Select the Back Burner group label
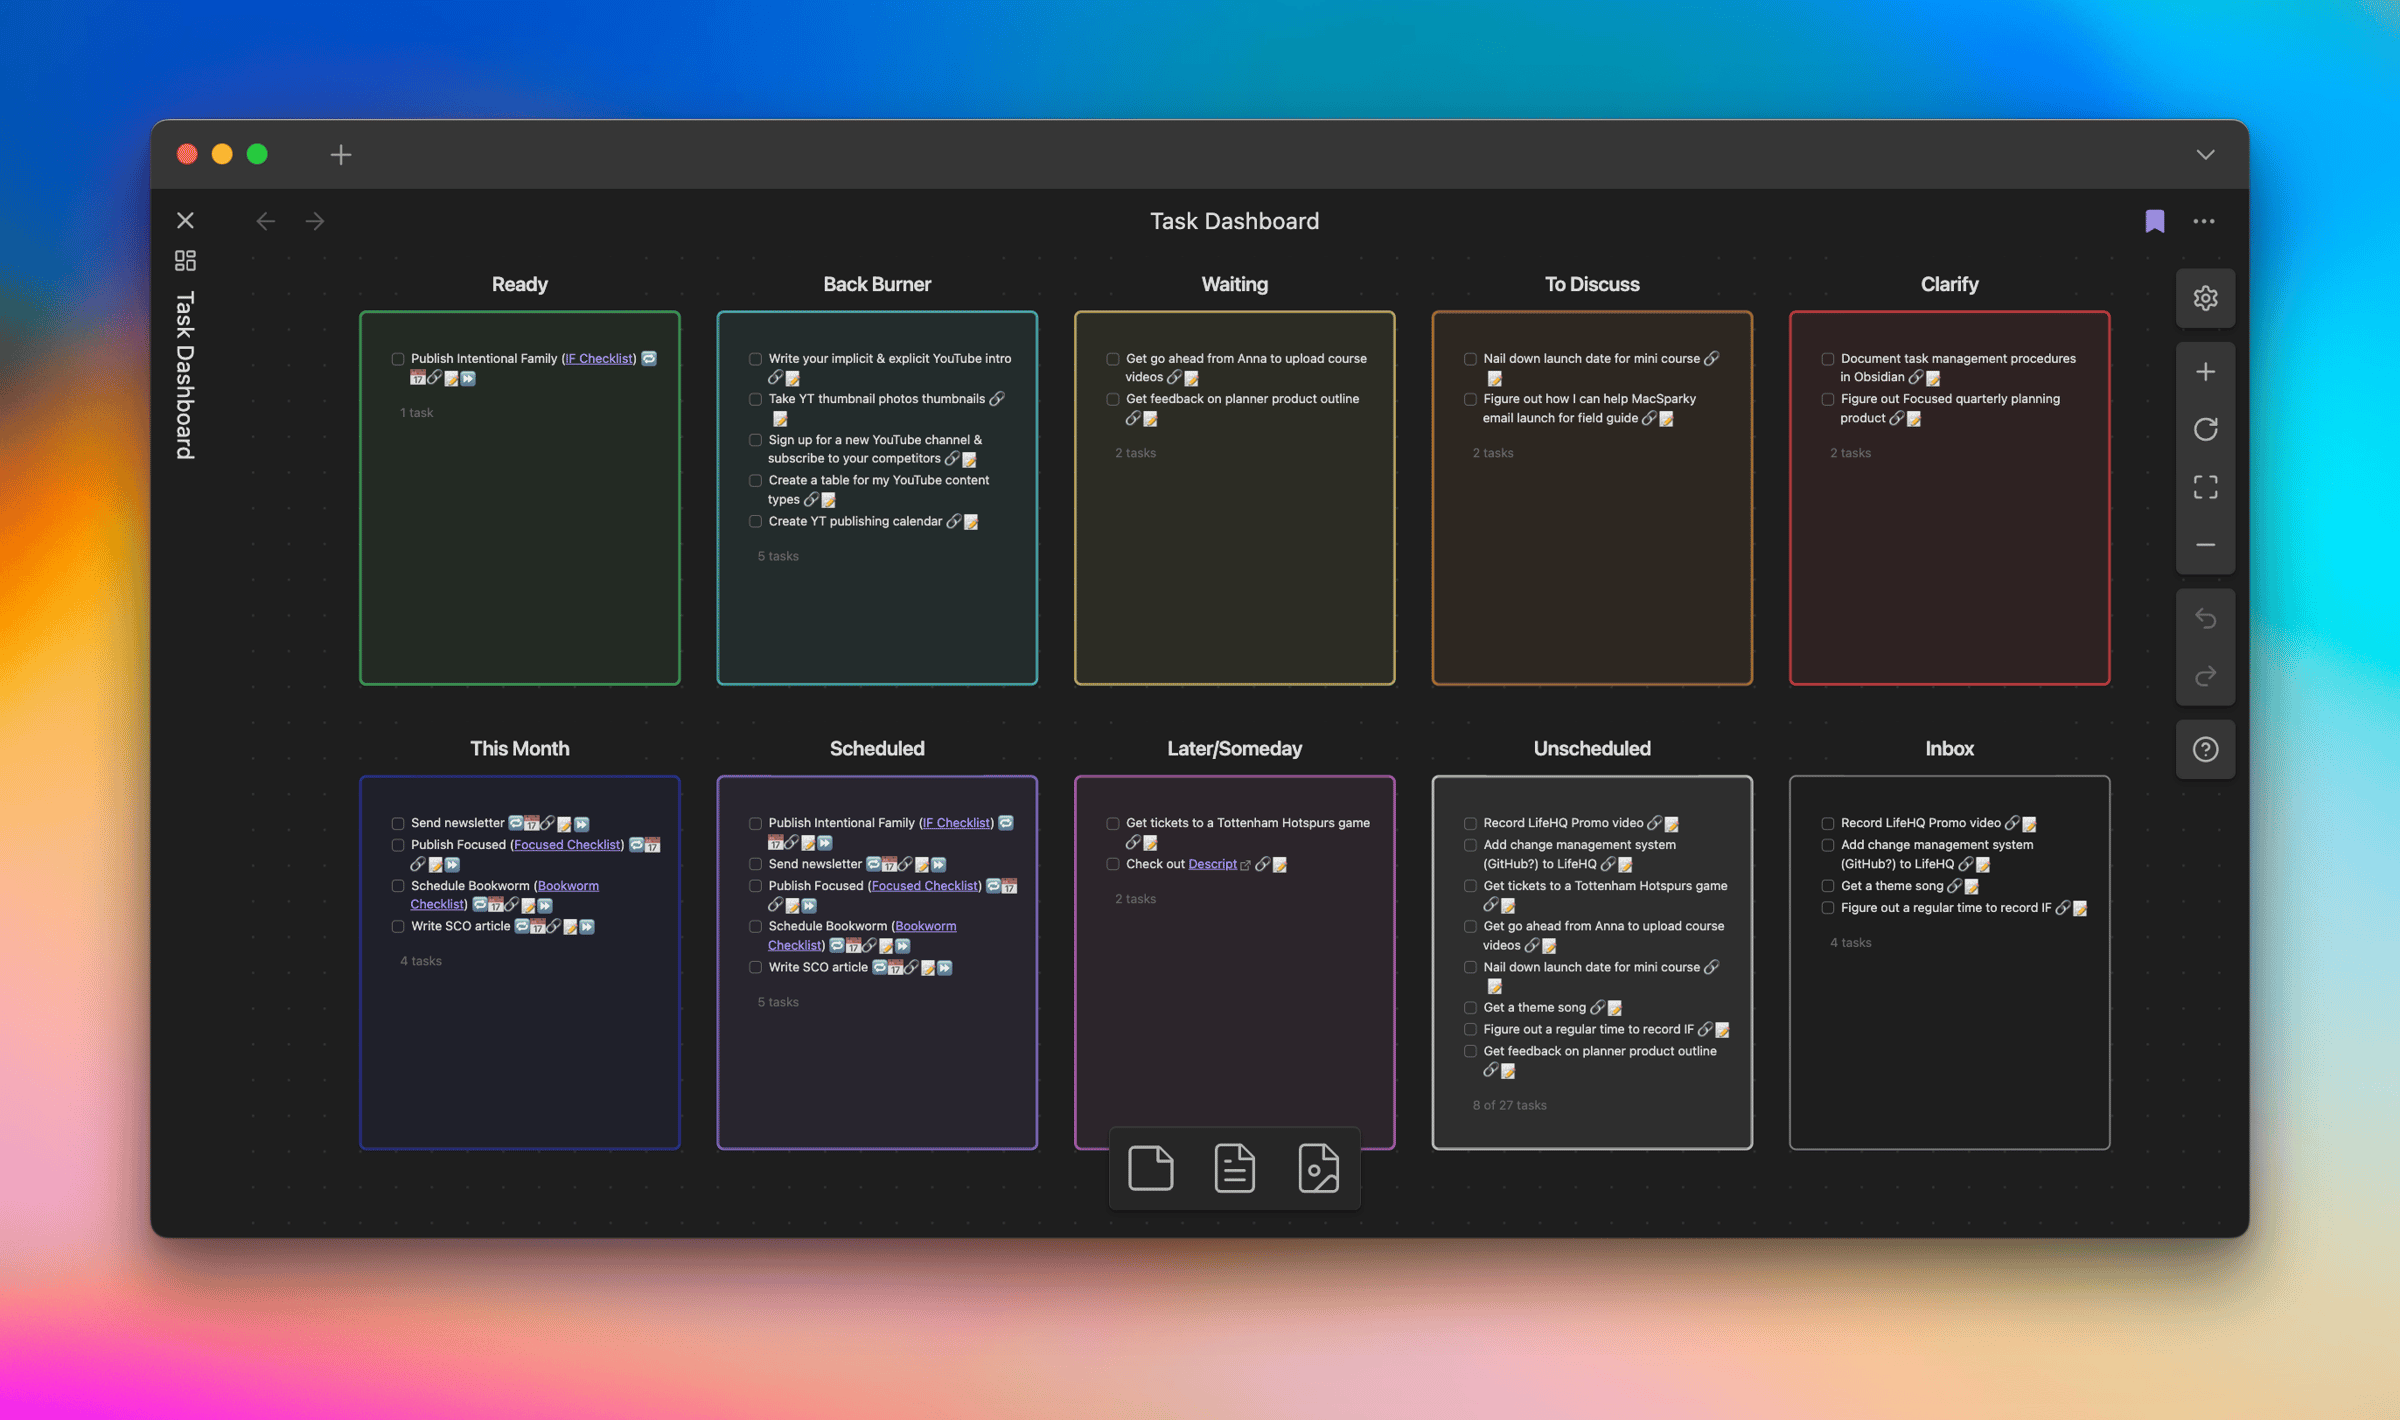This screenshot has height=1420, width=2400. [x=877, y=284]
